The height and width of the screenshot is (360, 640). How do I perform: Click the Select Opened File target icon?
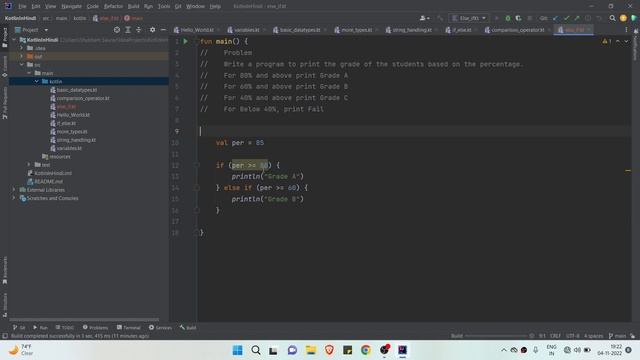117,30
